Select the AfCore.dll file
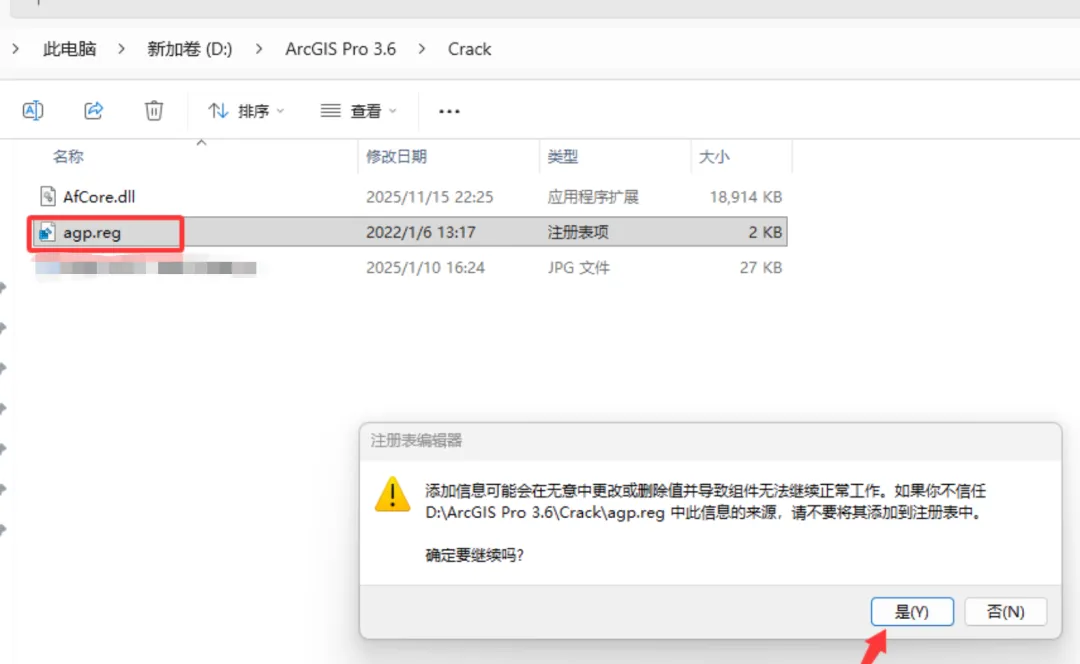The image size is (1080, 664). 98,196
